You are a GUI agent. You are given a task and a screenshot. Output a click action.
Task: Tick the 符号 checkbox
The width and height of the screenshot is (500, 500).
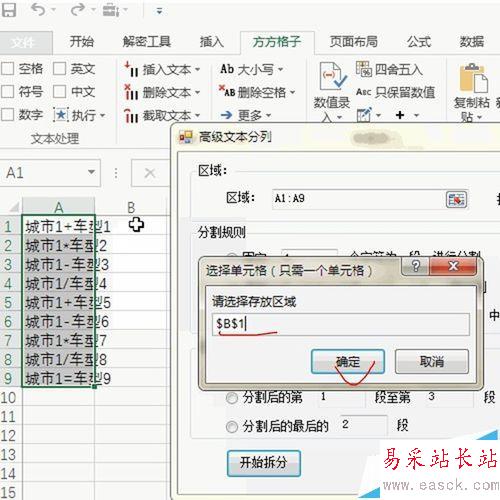7,92
